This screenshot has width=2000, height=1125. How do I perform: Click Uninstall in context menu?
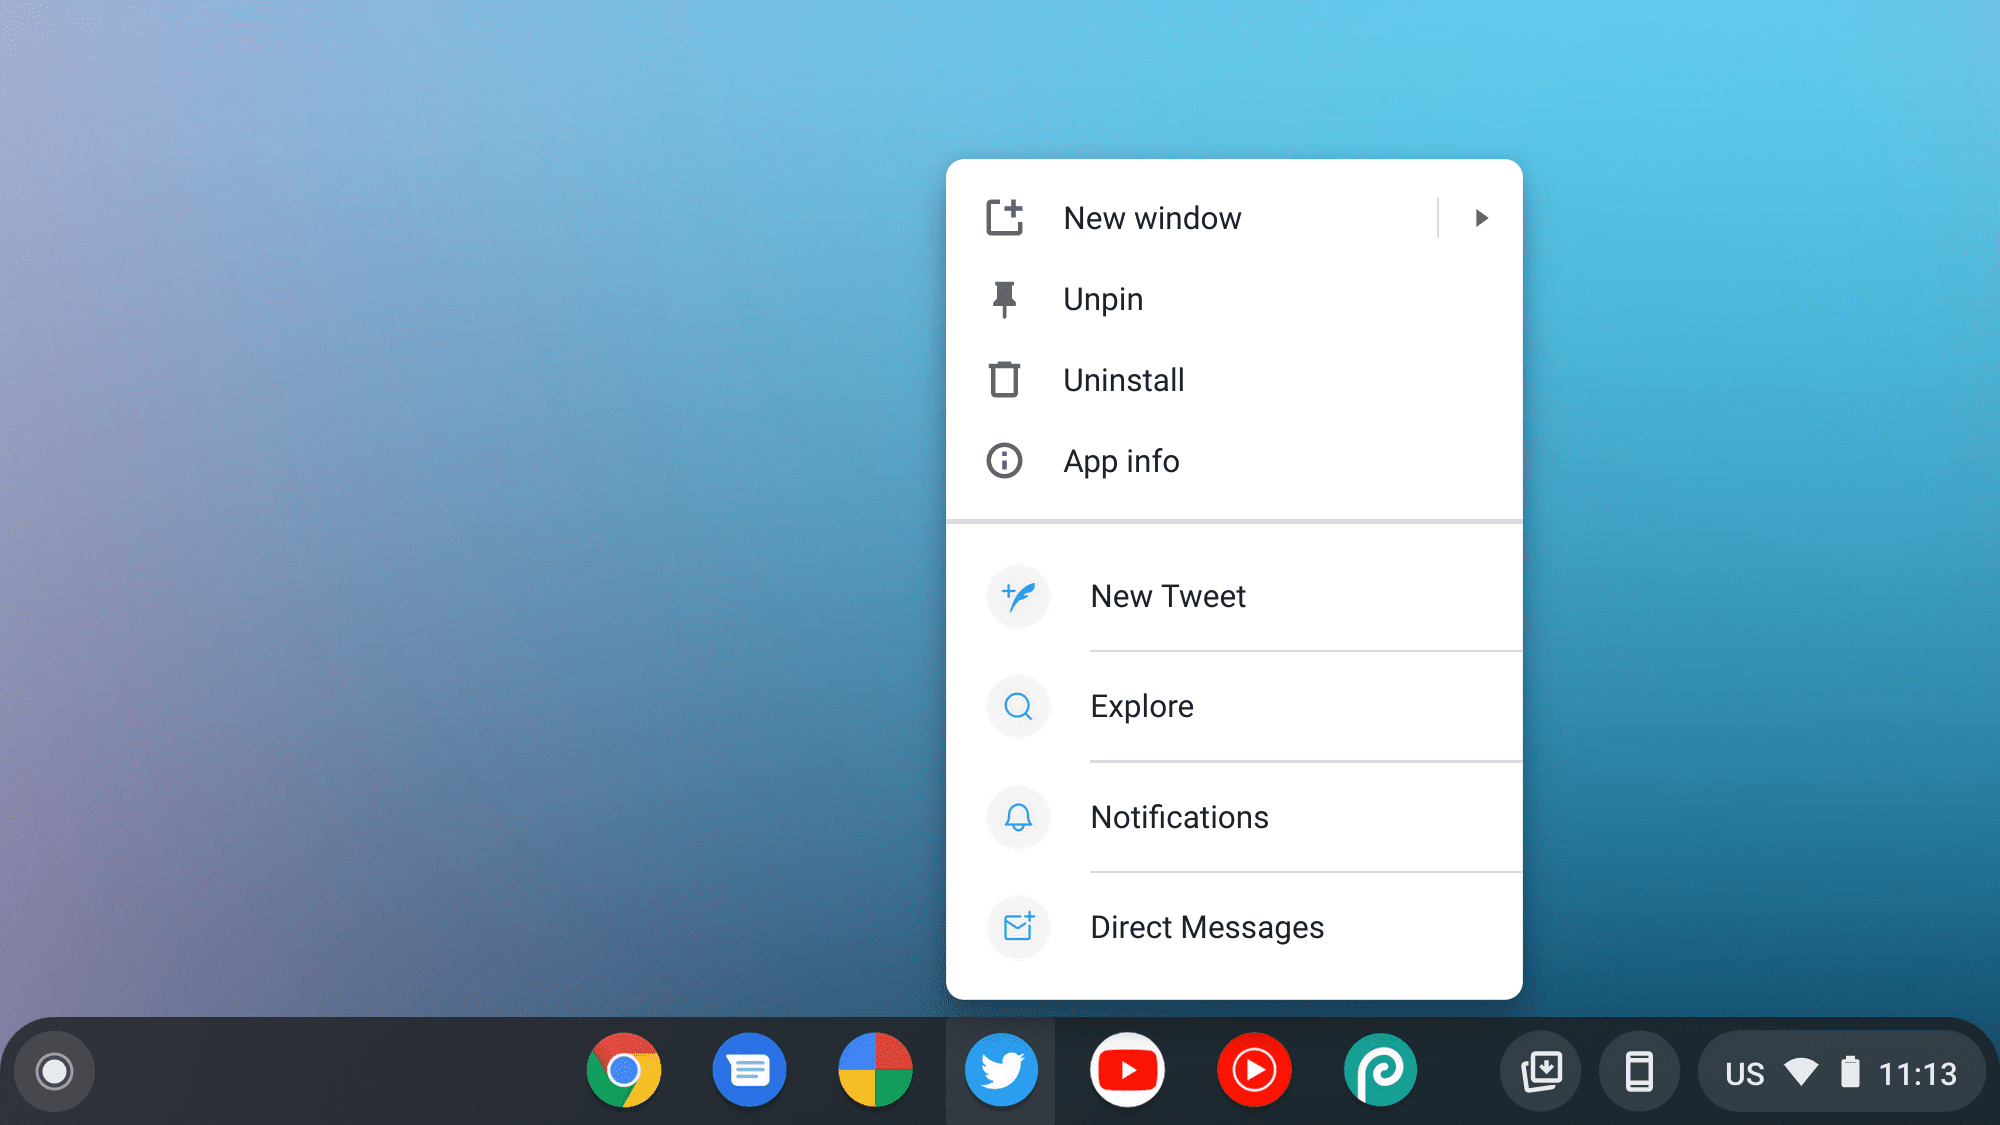tap(1124, 379)
